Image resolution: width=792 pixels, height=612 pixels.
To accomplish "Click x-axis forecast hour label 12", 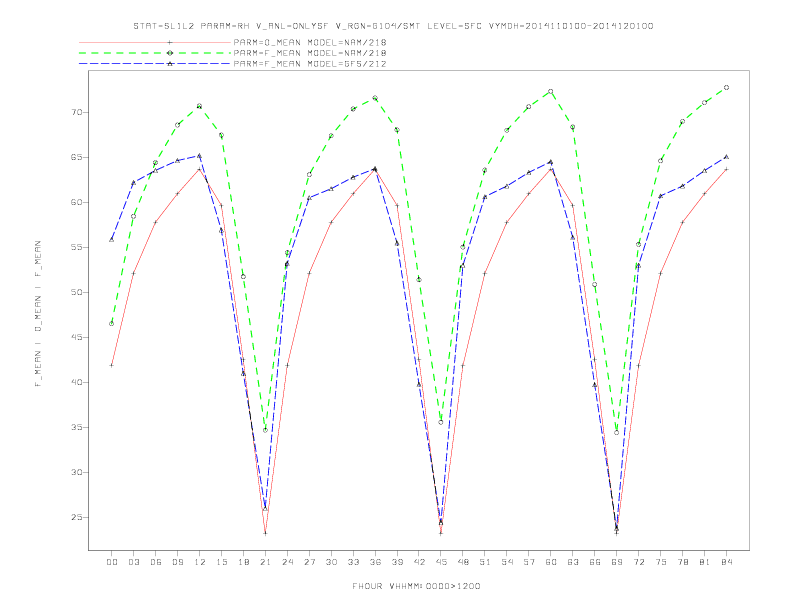I will [200, 562].
